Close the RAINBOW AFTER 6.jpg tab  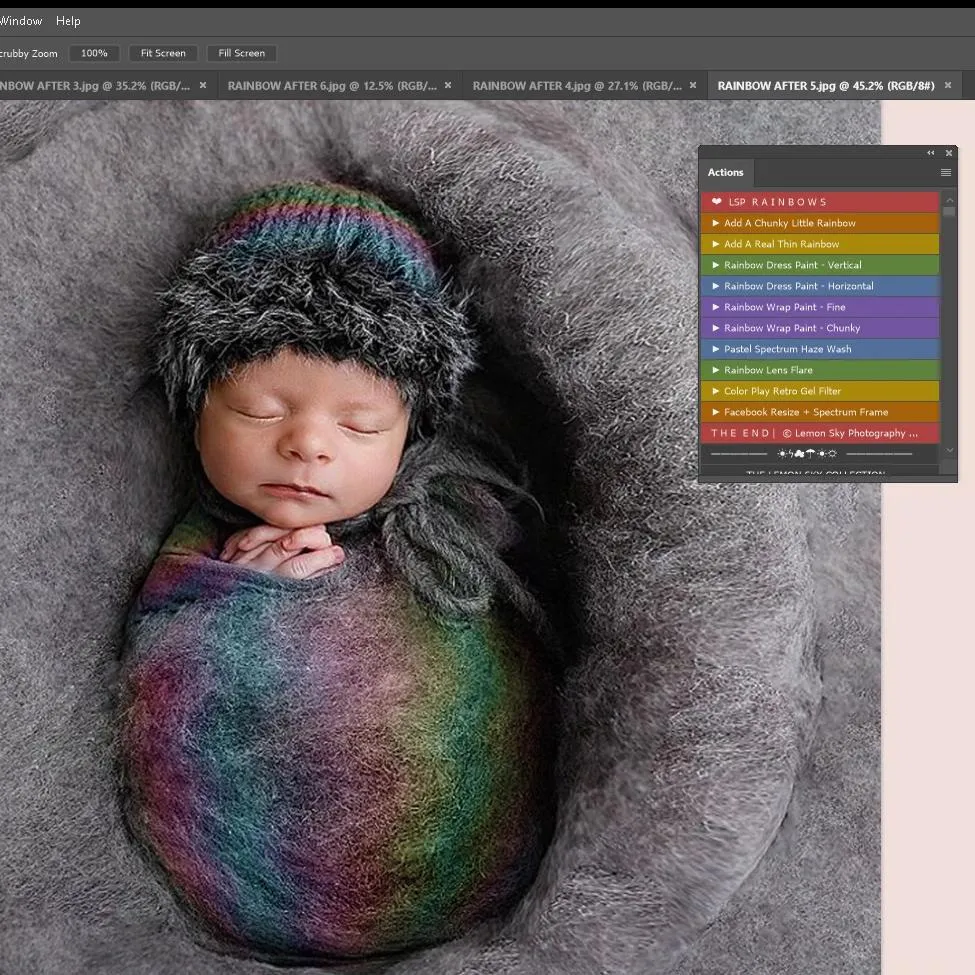[448, 85]
